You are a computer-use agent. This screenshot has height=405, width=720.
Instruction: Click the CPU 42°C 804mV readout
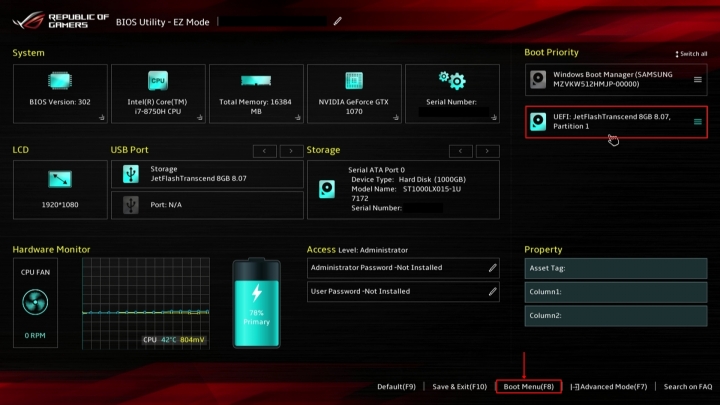[x=174, y=340]
